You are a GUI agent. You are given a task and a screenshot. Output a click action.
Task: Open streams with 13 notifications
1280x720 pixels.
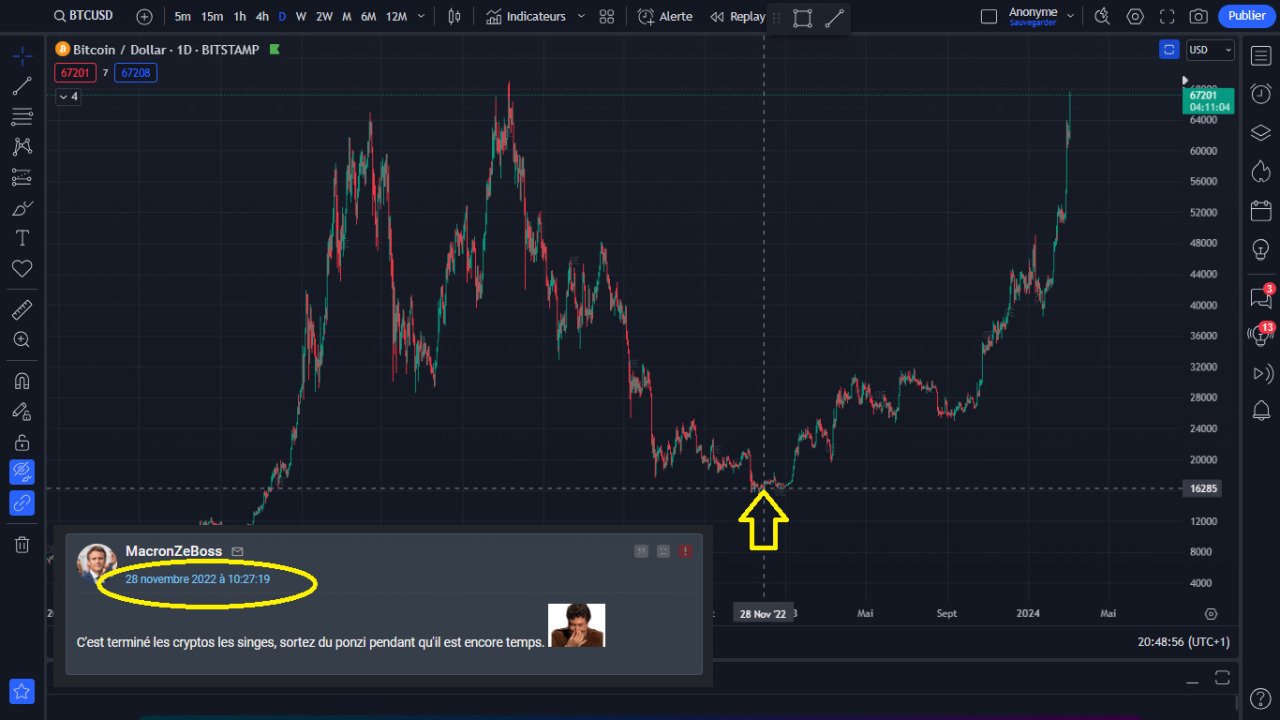point(1261,335)
